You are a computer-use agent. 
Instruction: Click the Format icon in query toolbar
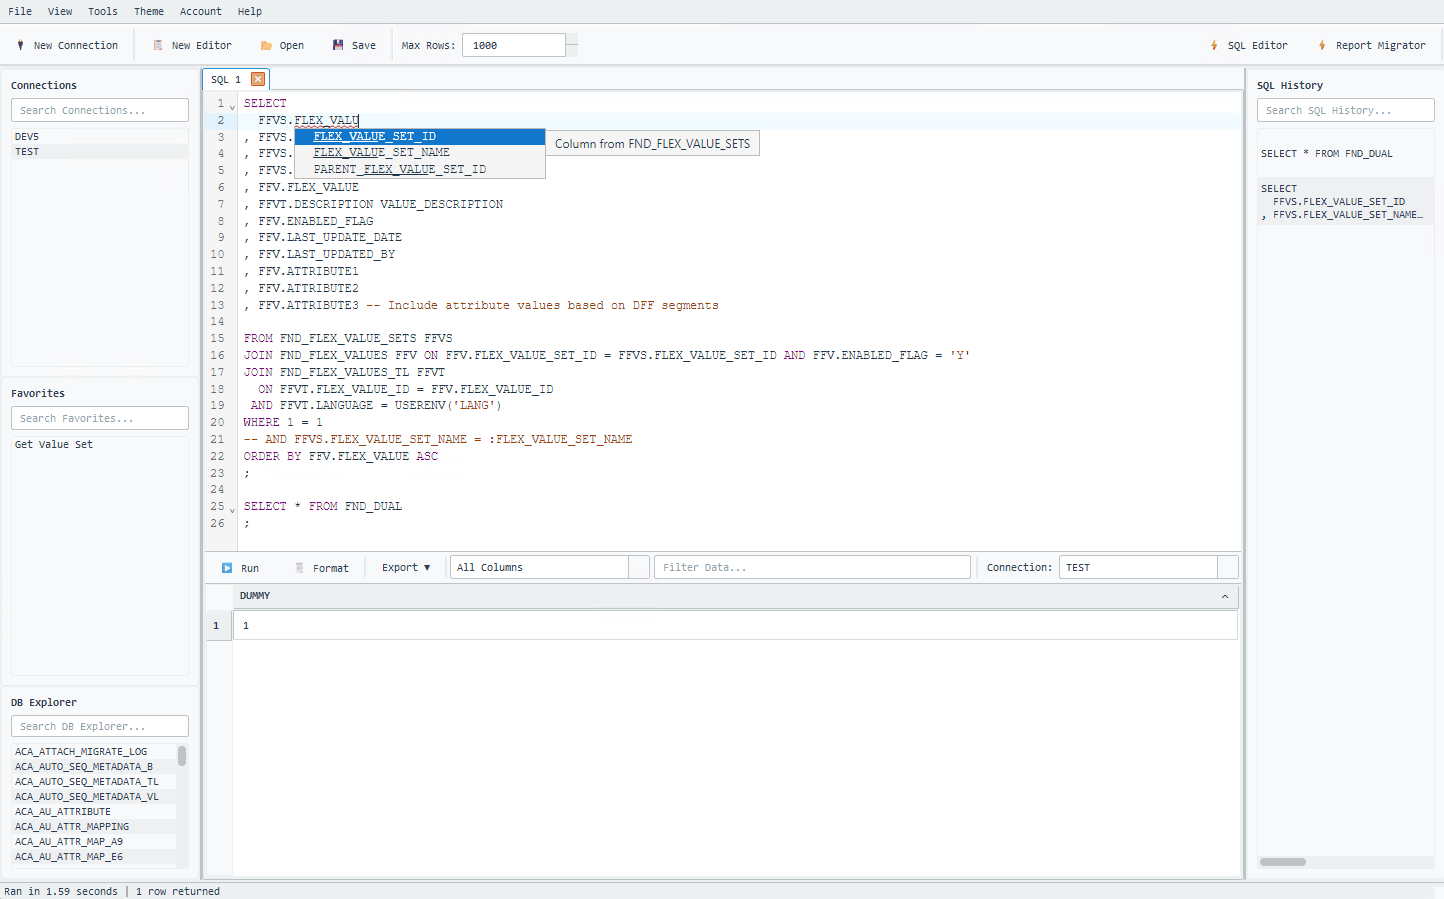pos(299,568)
